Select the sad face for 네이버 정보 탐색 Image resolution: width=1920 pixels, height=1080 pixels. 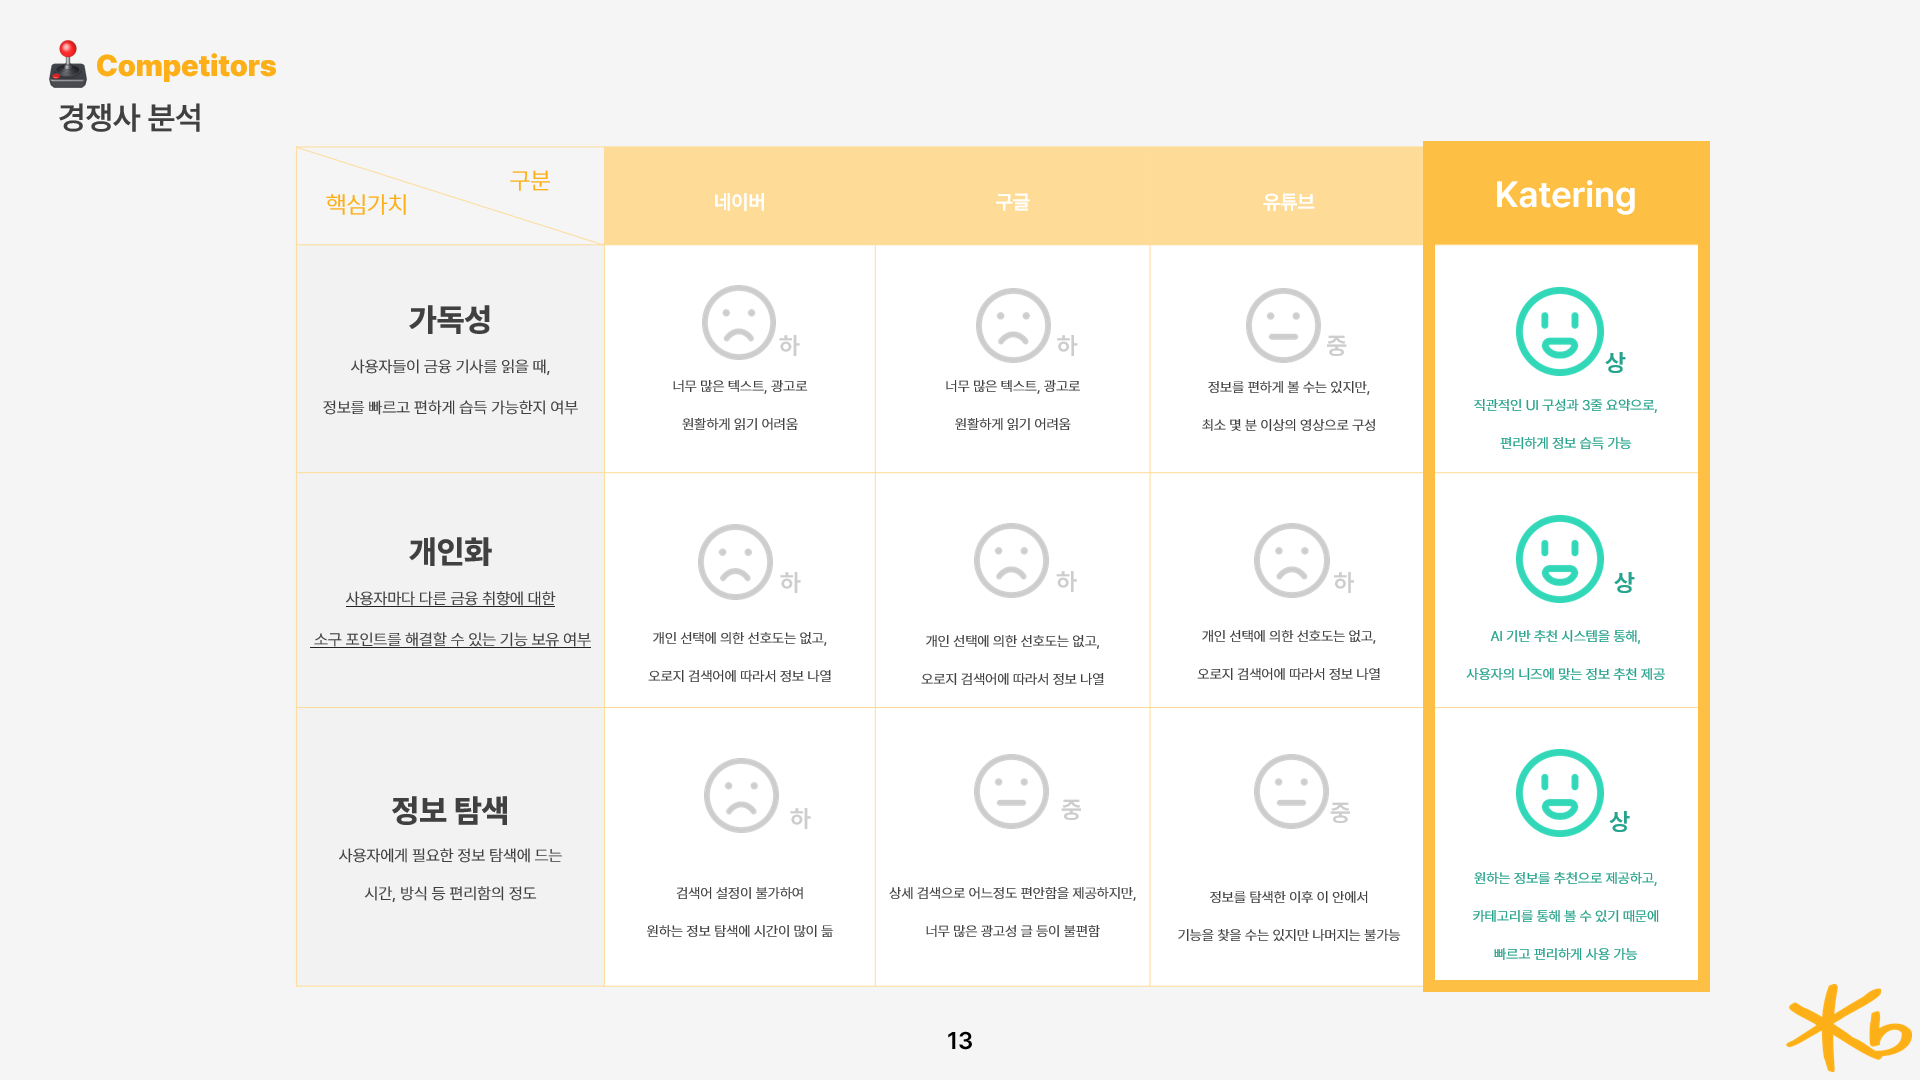pyautogui.click(x=741, y=796)
